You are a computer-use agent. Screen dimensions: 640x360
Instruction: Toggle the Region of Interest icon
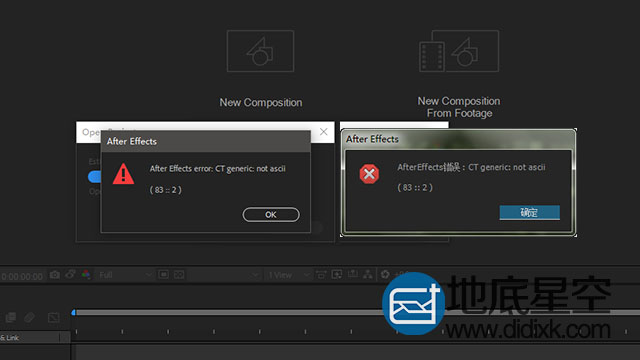[163, 274]
